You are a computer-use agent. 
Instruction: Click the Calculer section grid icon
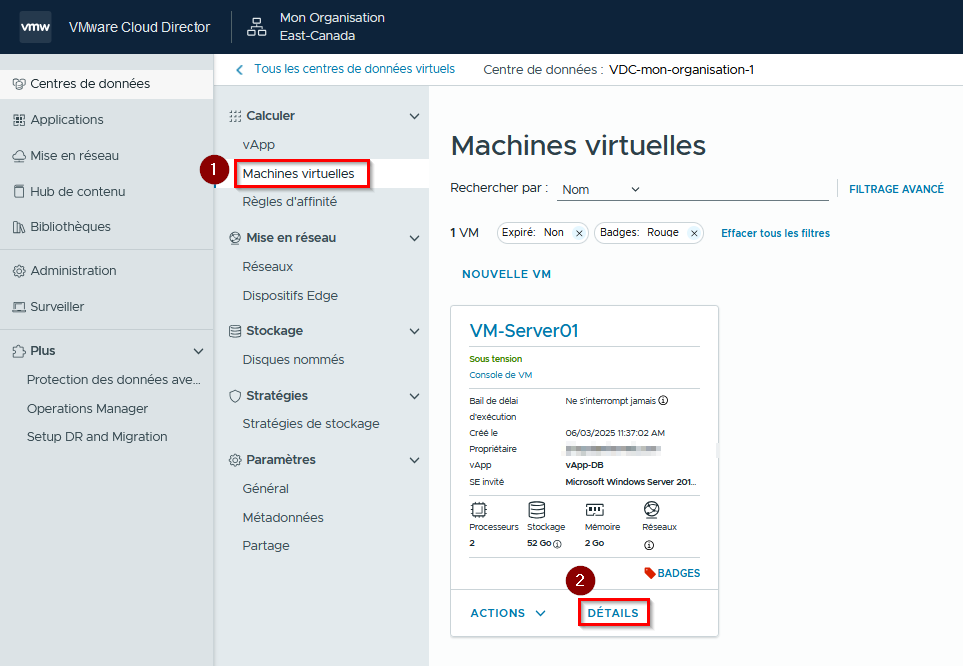pos(235,116)
